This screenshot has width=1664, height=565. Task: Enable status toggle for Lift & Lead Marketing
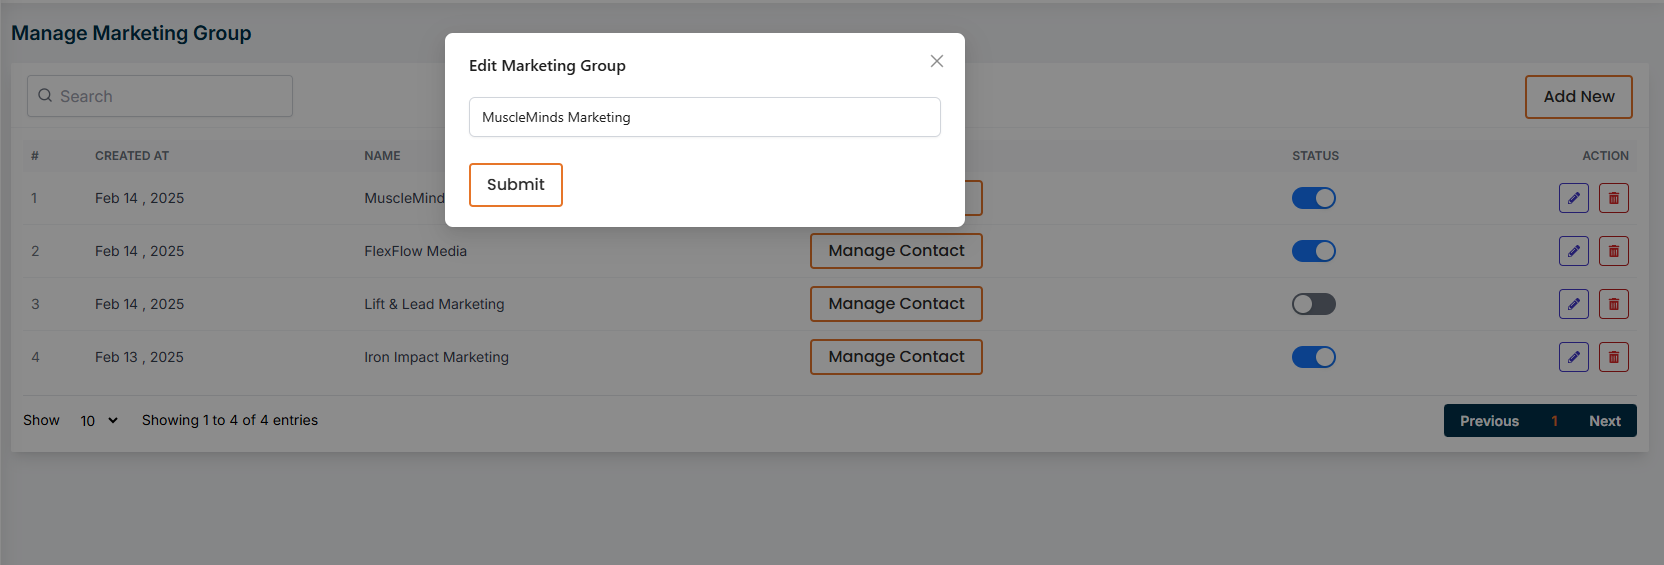1313,304
